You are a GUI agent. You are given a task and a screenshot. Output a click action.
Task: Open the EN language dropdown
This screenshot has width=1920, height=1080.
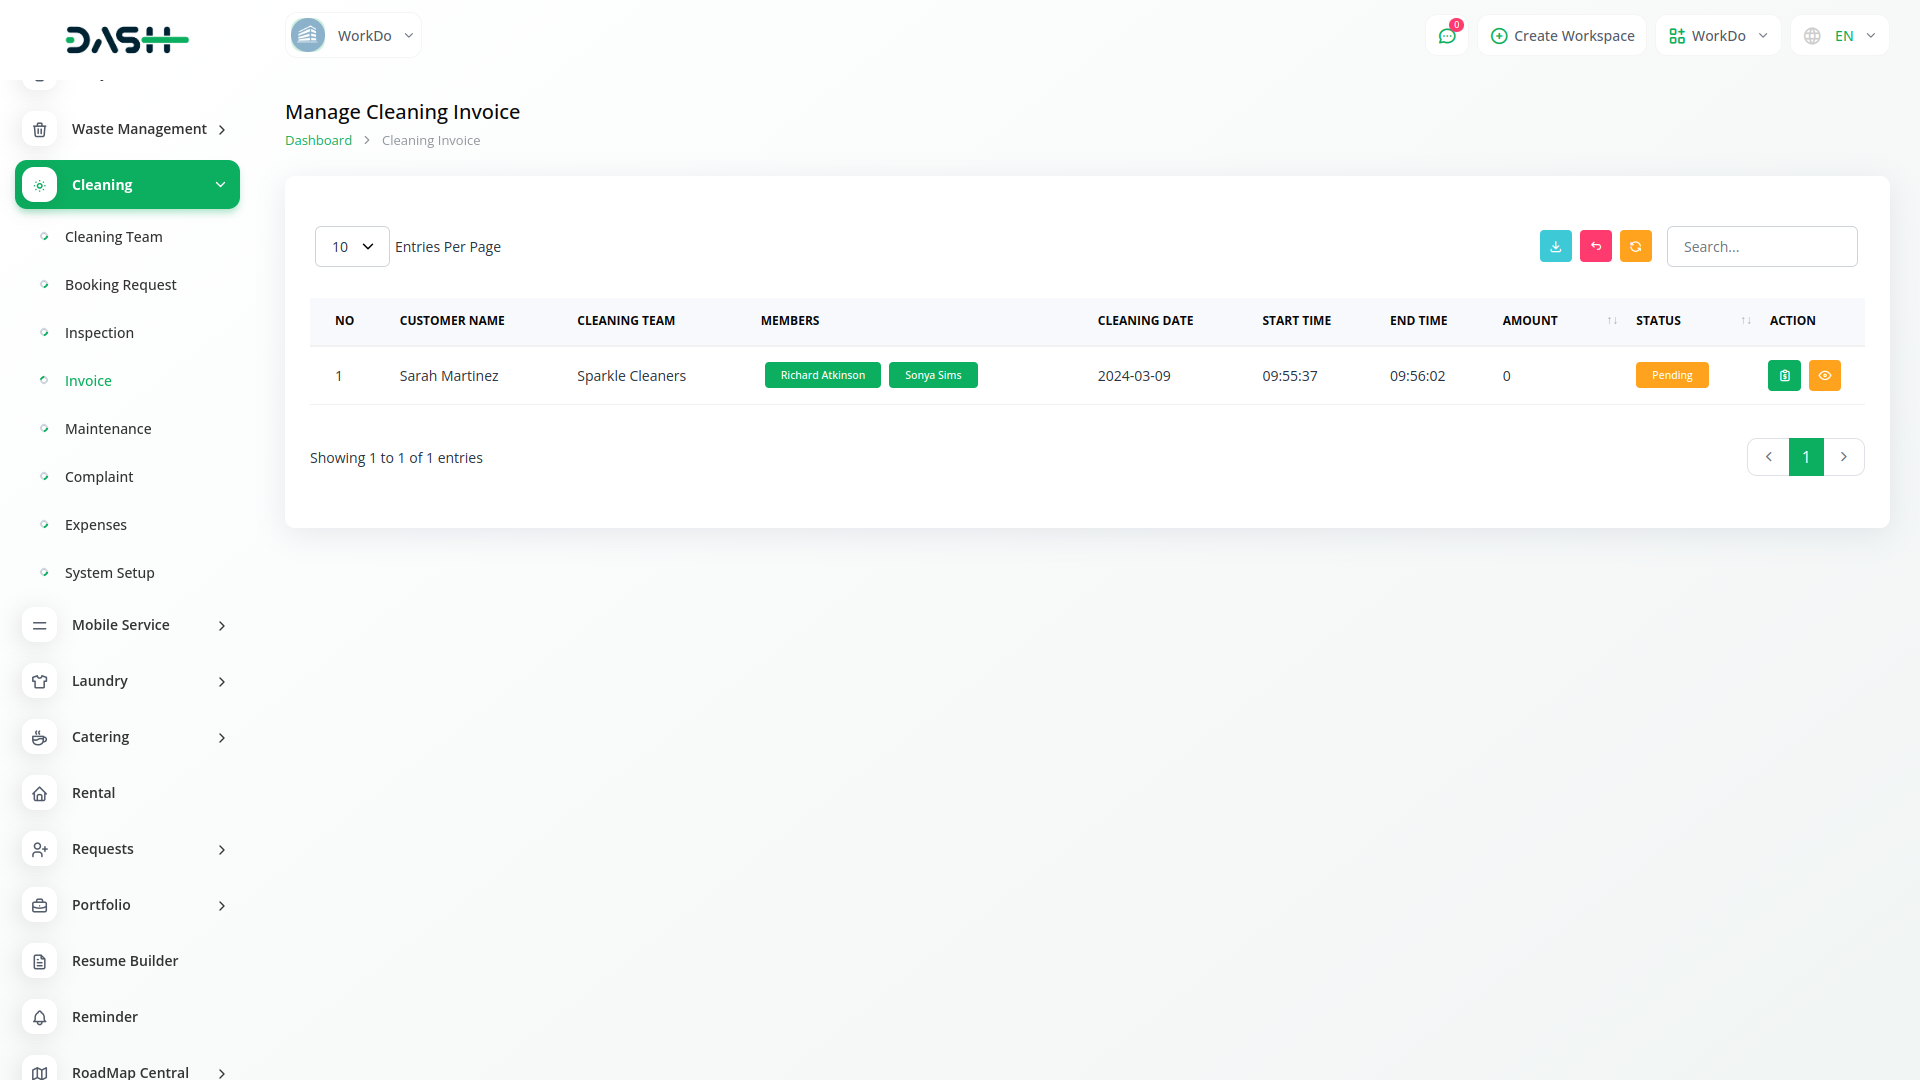(1840, 36)
